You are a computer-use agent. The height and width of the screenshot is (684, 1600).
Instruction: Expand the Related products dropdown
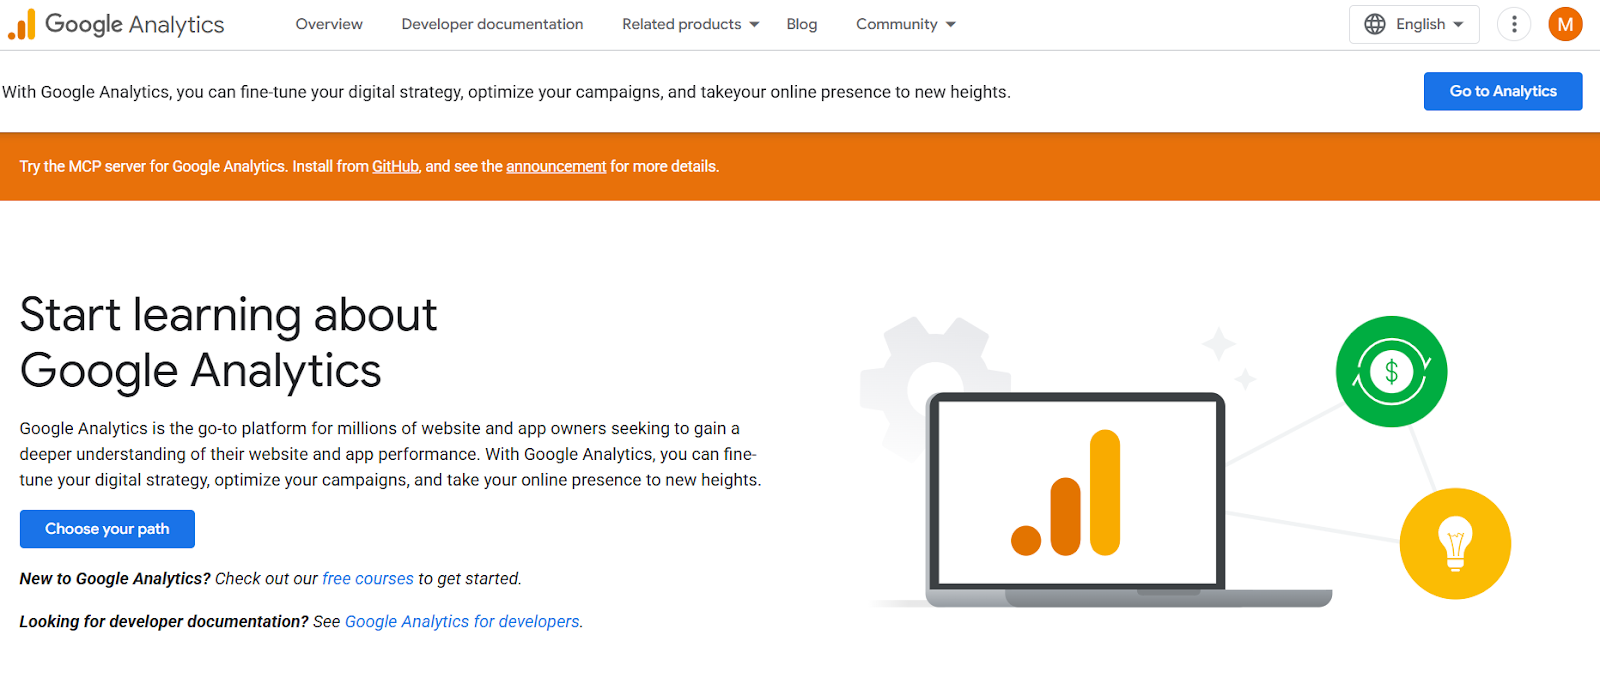tap(690, 24)
